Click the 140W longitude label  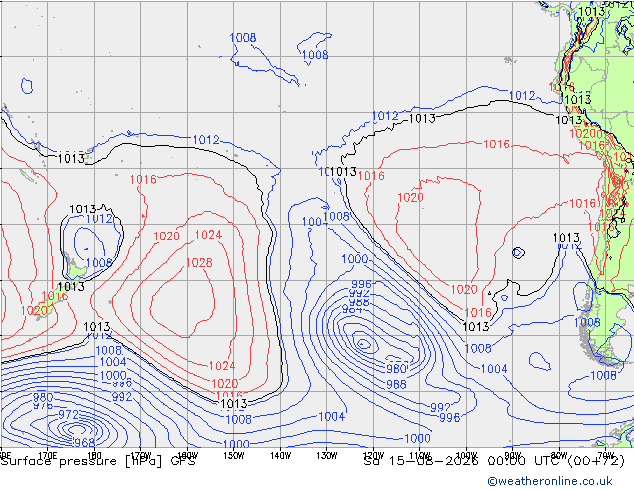click(280, 456)
